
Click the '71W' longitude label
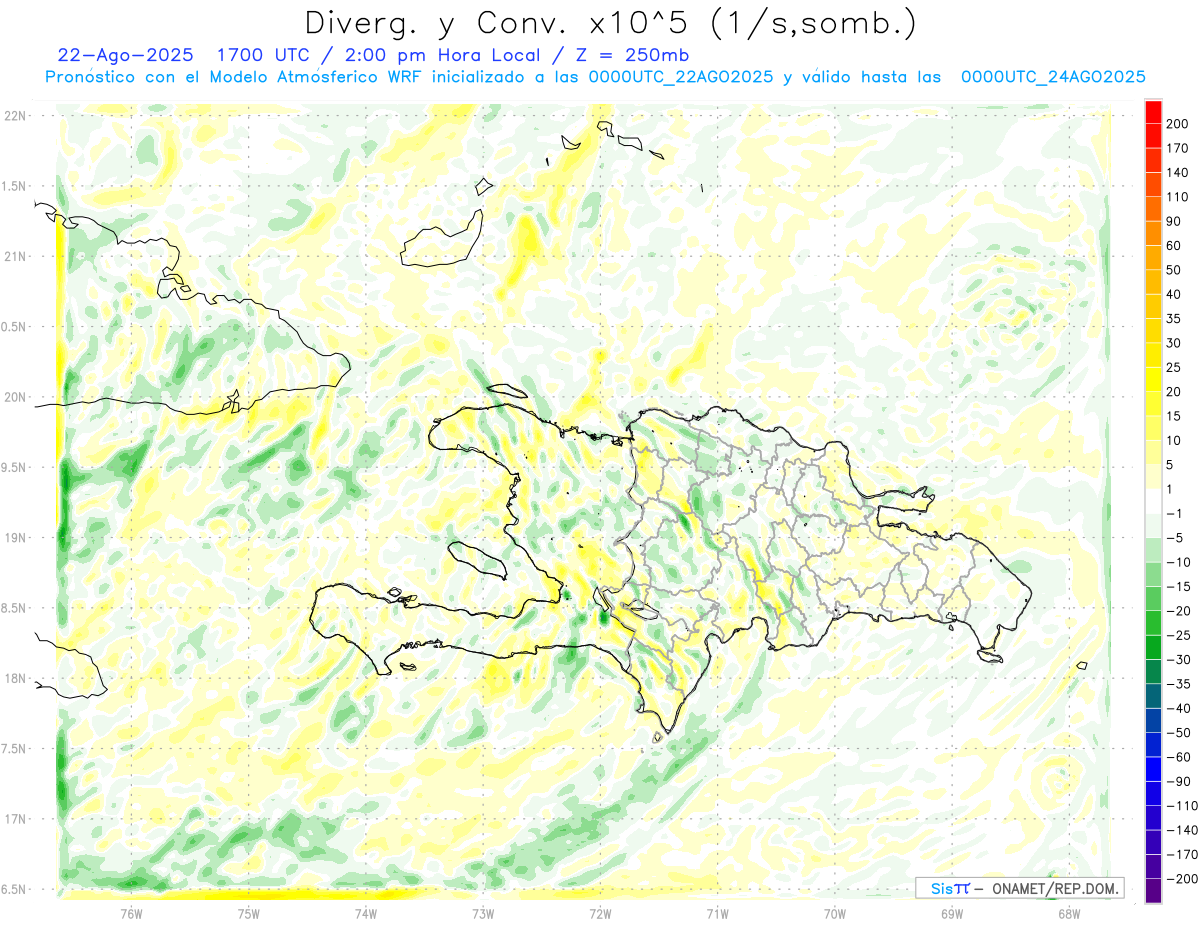(717, 913)
